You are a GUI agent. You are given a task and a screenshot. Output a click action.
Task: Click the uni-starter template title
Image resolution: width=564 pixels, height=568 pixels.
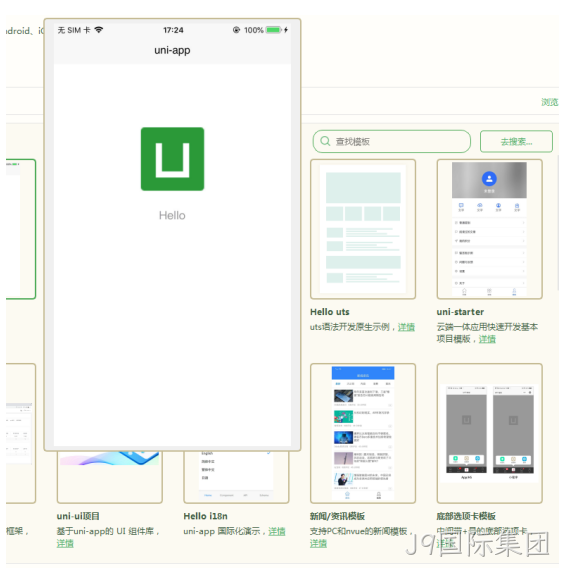pyautogui.click(x=460, y=312)
